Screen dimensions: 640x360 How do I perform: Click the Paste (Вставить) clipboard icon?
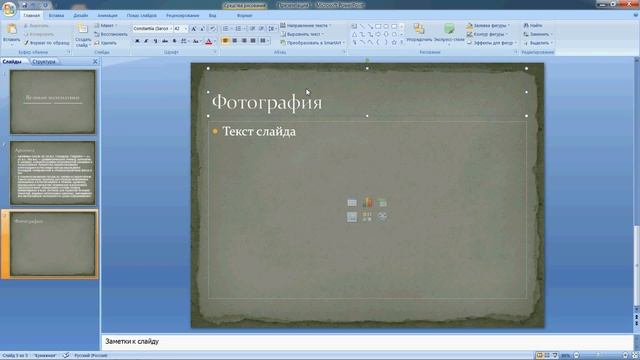[x=12, y=29]
